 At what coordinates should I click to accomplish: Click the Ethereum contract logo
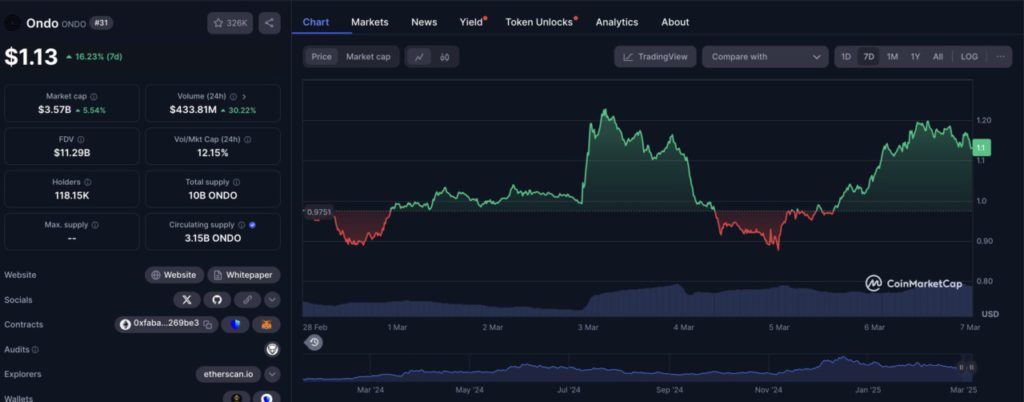125,324
